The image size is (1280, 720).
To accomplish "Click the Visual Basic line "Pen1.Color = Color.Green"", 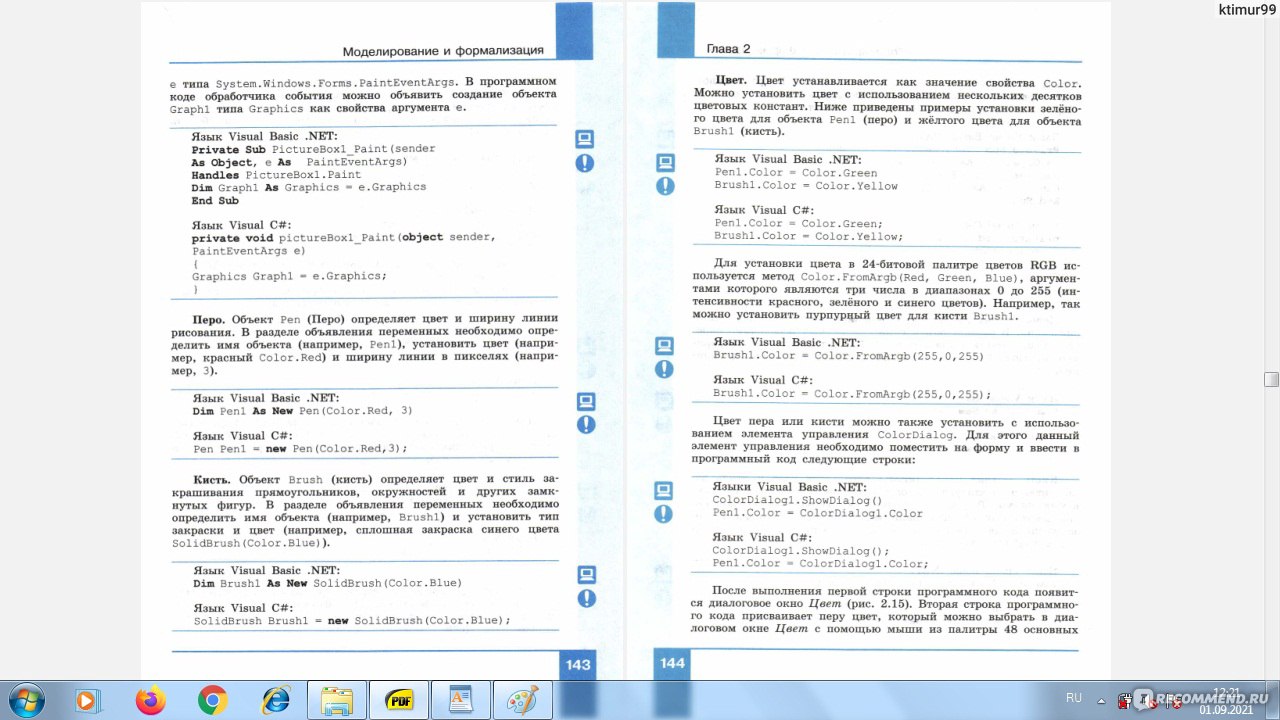I will (x=796, y=173).
